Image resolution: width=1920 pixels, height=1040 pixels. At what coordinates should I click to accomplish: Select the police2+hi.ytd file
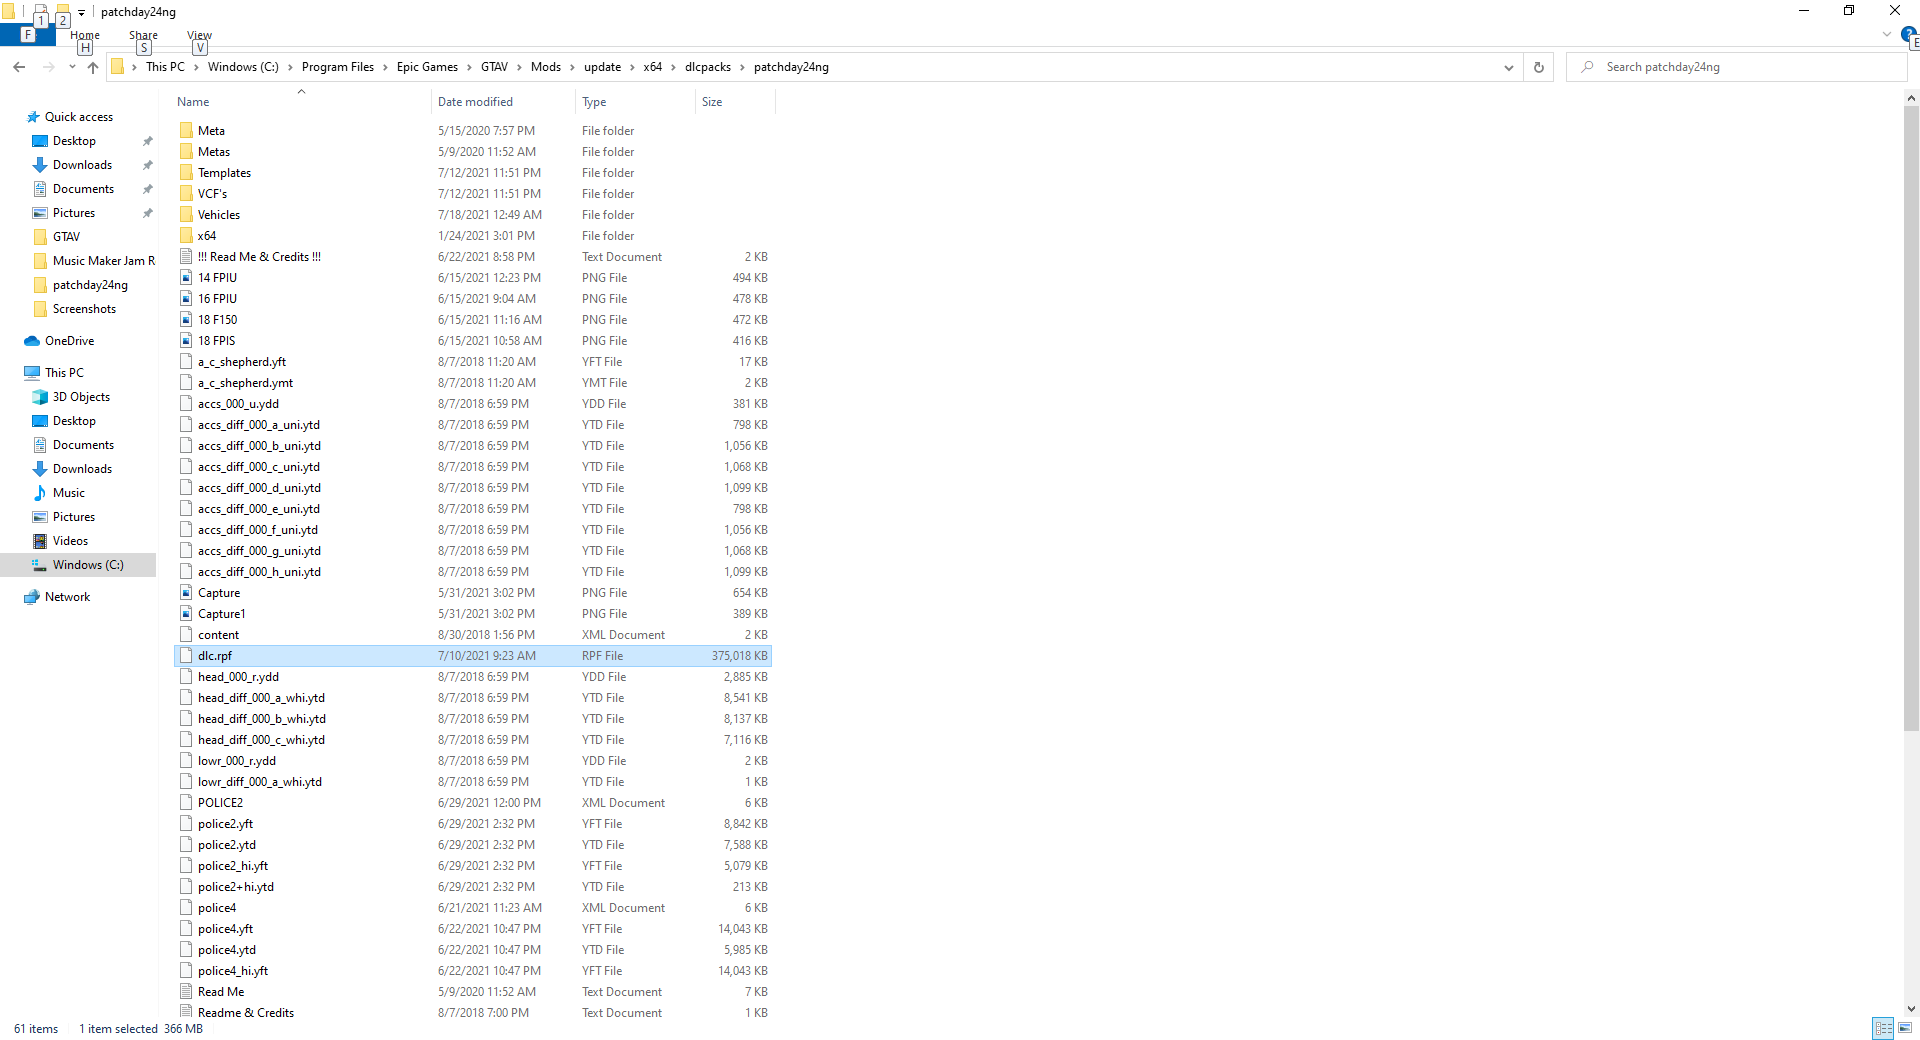click(472, 887)
